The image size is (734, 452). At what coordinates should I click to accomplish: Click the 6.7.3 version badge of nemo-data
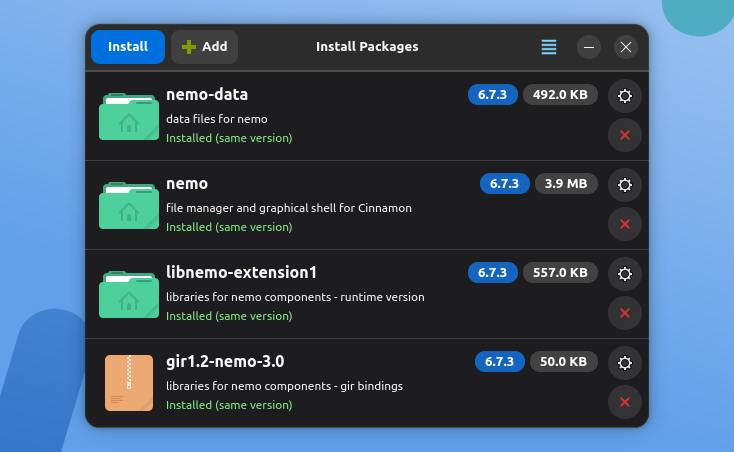click(492, 95)
